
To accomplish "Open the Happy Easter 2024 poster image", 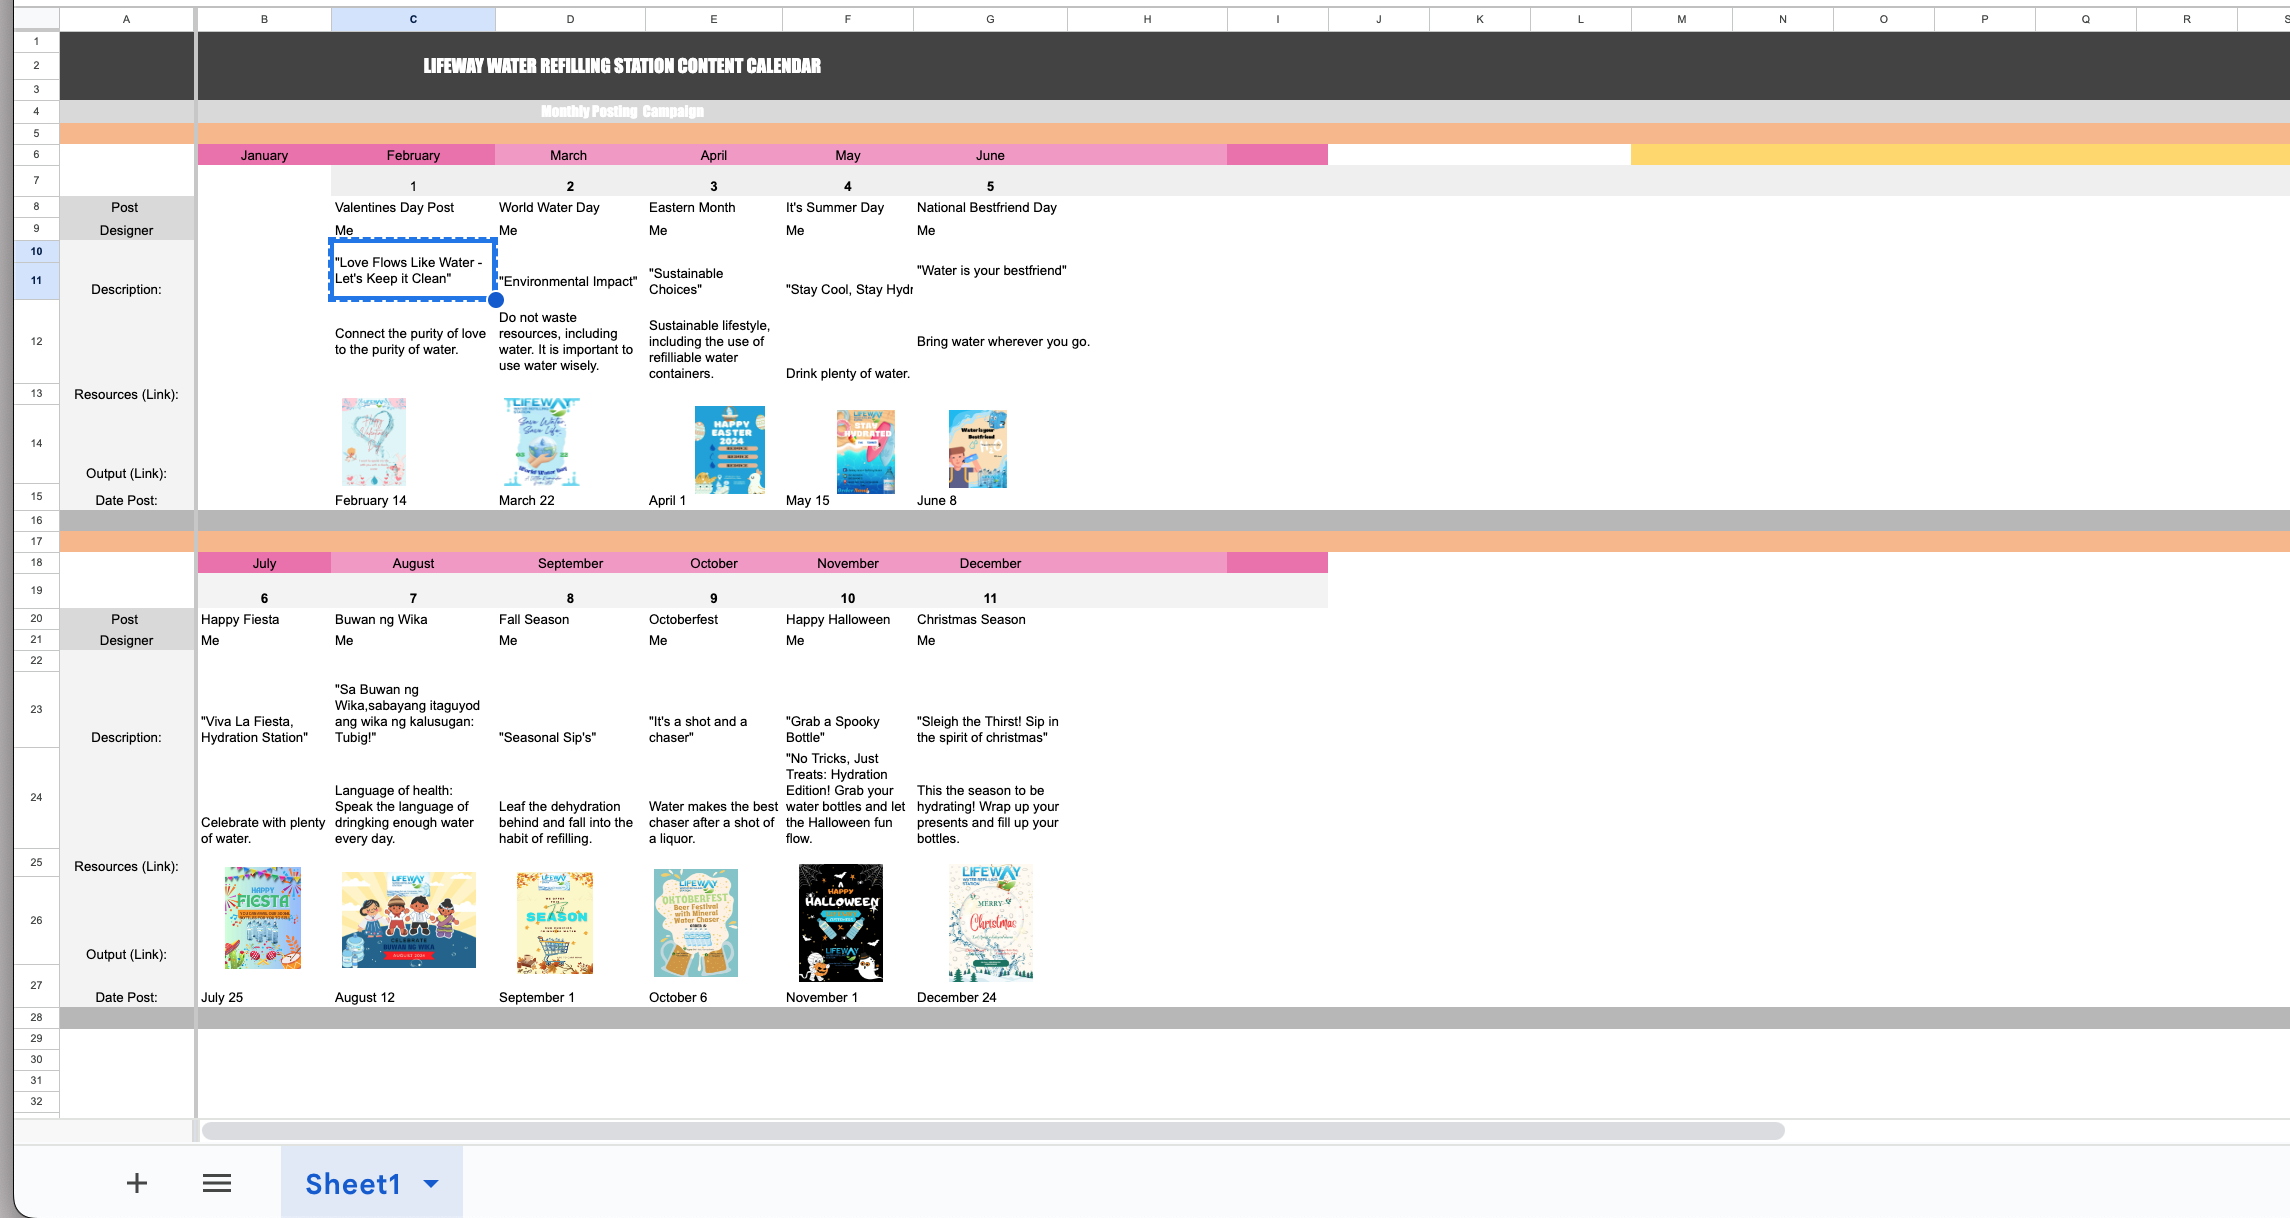I will pos(730,449).
